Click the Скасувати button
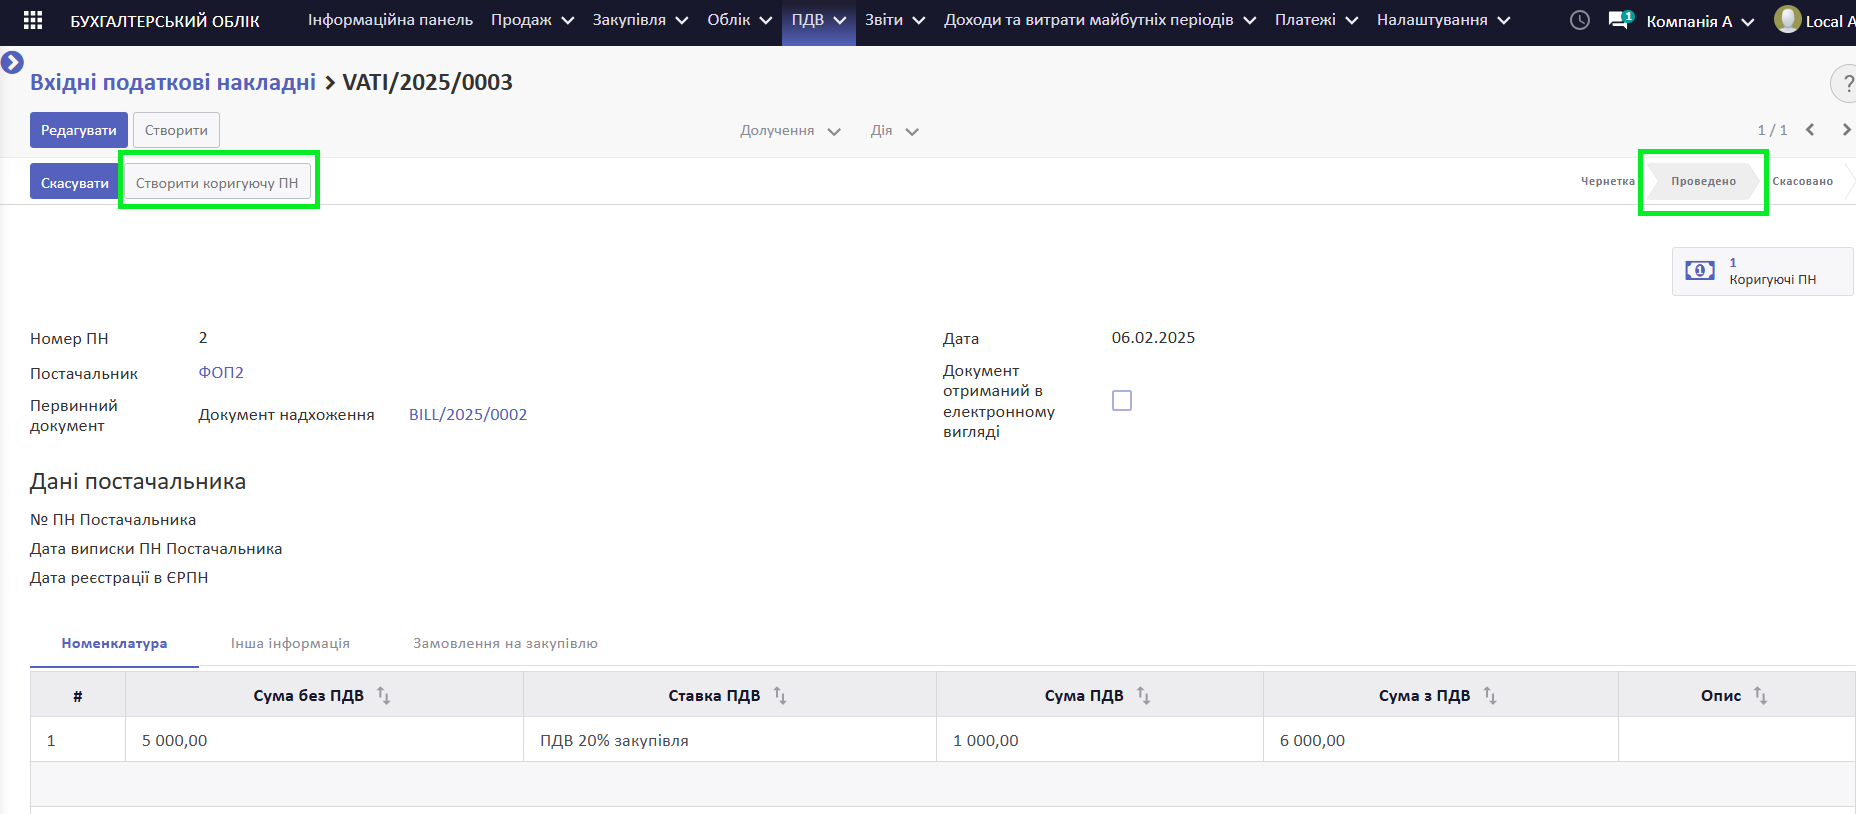Viewport: 1856px width, 814px height. [75, 183]
